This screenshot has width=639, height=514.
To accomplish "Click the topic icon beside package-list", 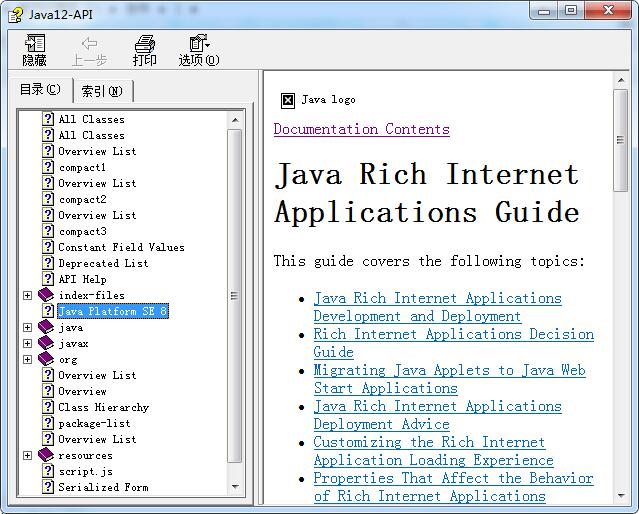I will [x=48, y=423].
